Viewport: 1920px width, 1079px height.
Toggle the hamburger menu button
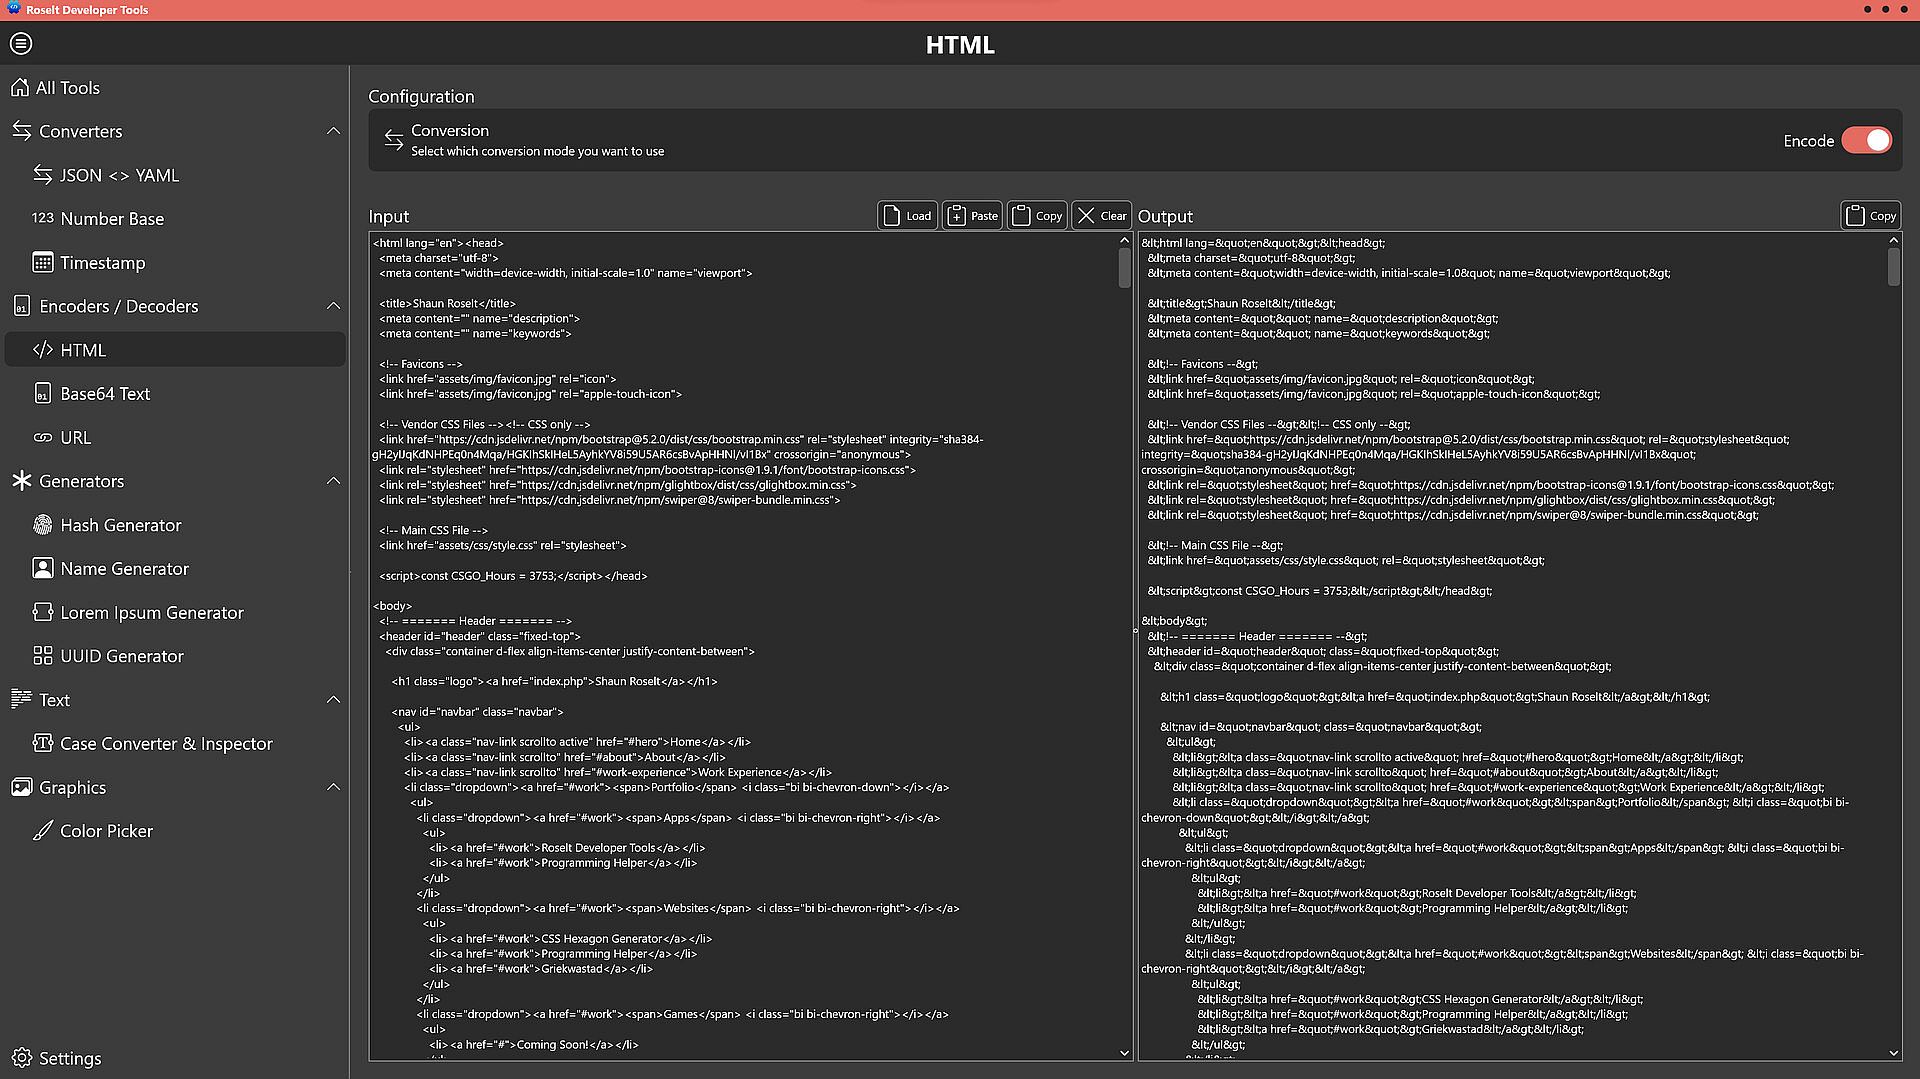(x=21, y=44)
